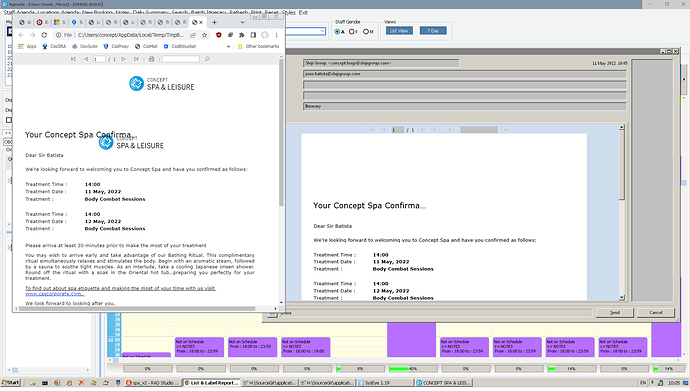Select the A staff gender radio button
The height and width of the screenshot is (391, 690).
[339, 32]
